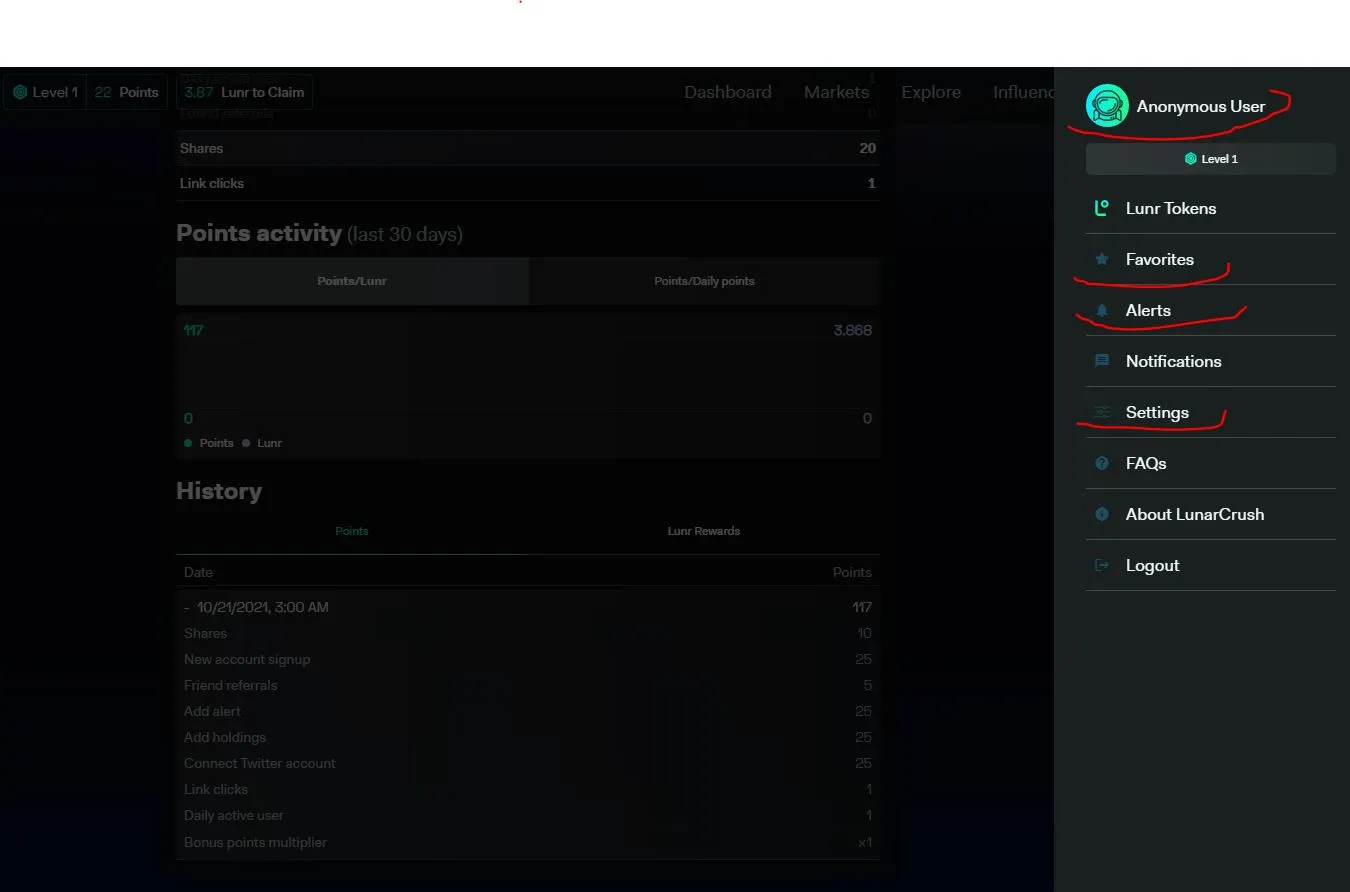Open FAQs from the side menu
This screenshot has width=1350, height=892.
click(x=1211, y=463)
